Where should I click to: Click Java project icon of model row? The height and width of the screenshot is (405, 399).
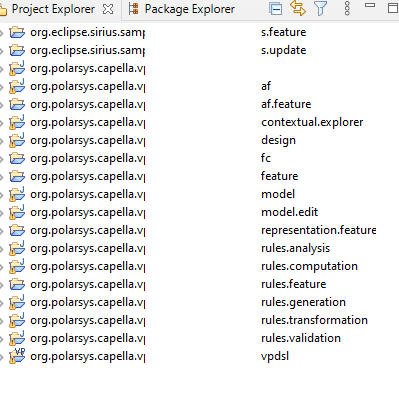click(x=17, y=194)
